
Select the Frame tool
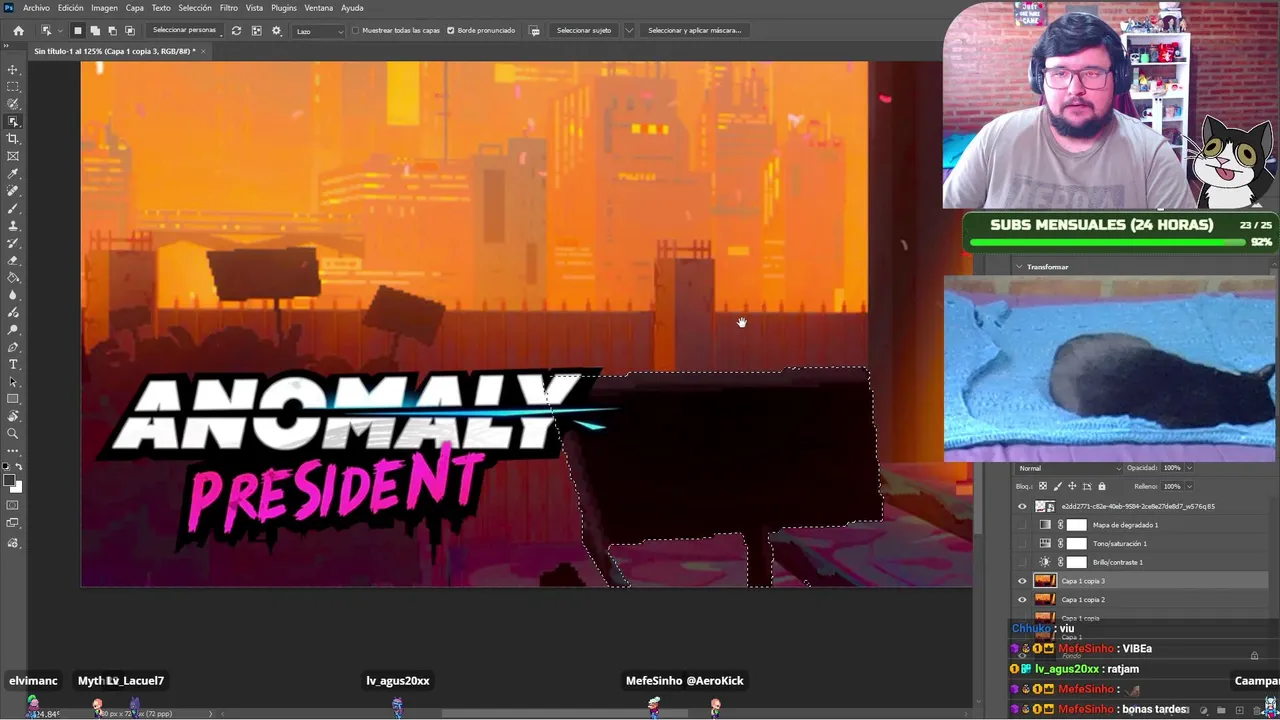point(13,156)
